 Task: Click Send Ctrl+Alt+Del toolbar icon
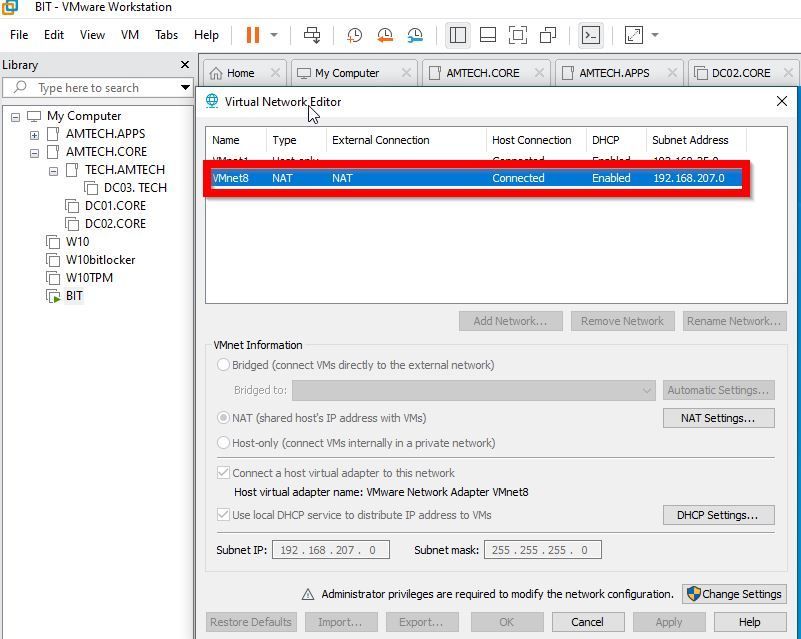312,35
